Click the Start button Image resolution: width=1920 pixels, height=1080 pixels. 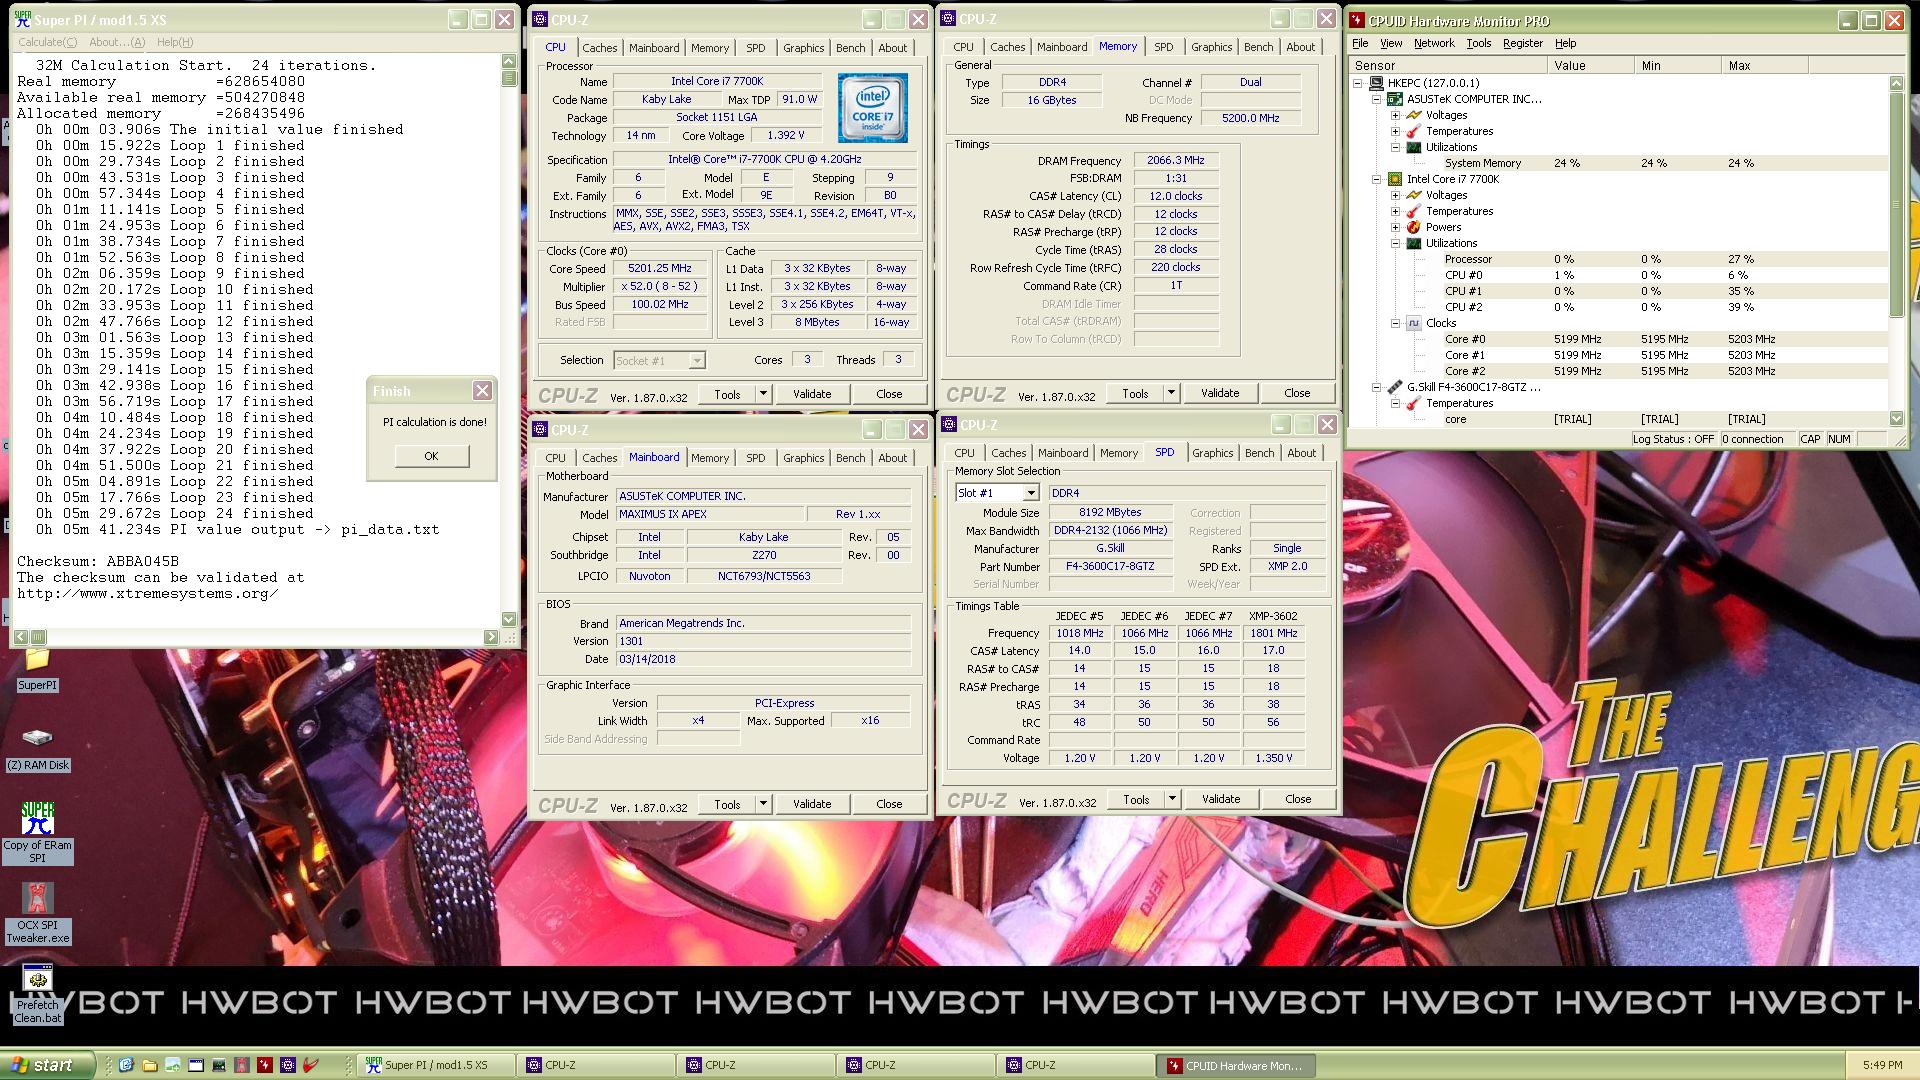(x=48, y=1065)
